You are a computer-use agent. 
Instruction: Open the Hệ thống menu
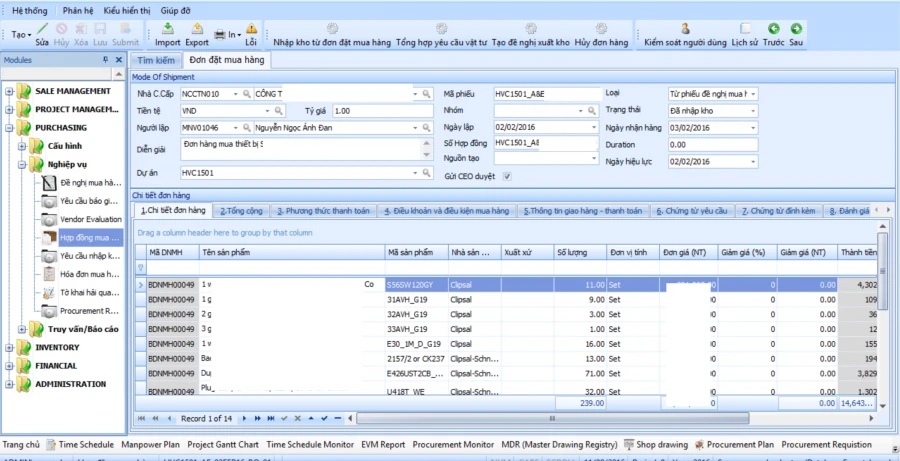tap(29, 10)
